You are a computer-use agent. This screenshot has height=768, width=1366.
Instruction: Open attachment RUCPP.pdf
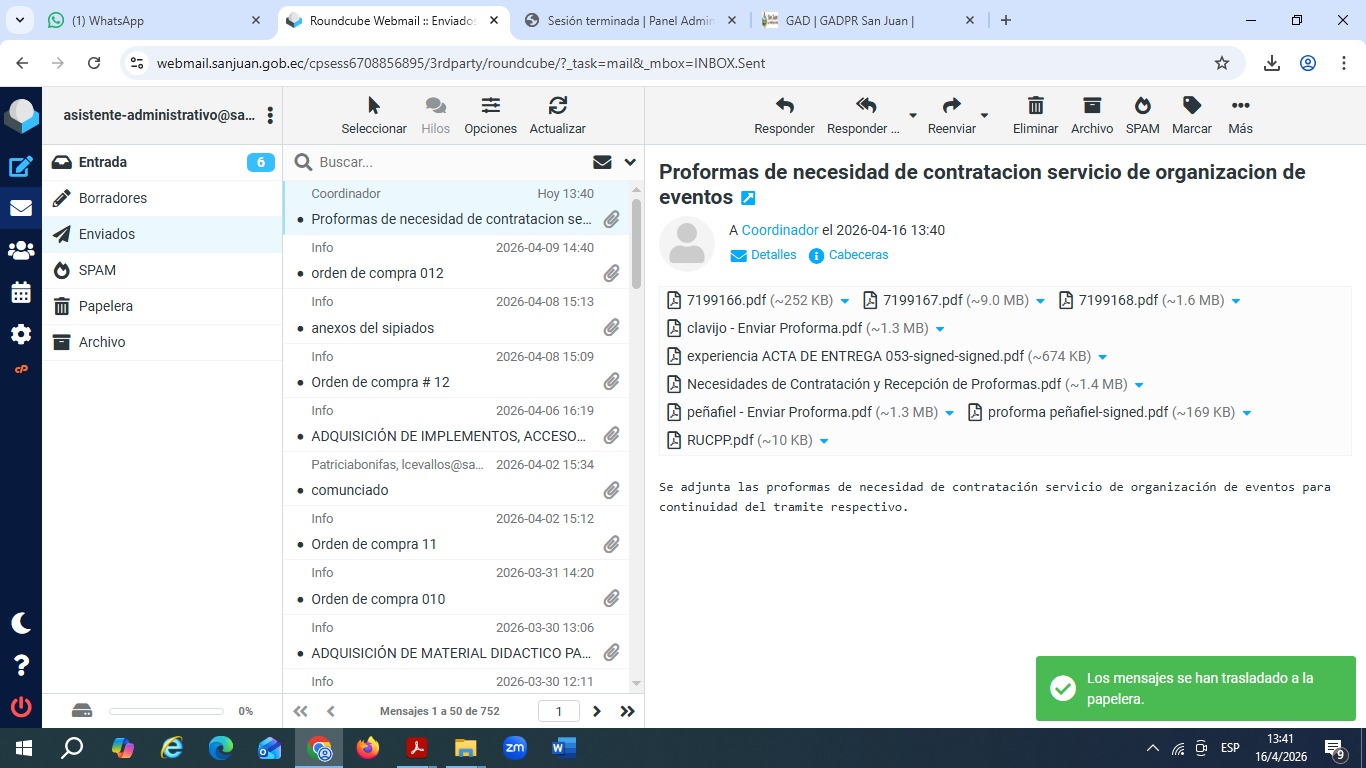(719, 440)
